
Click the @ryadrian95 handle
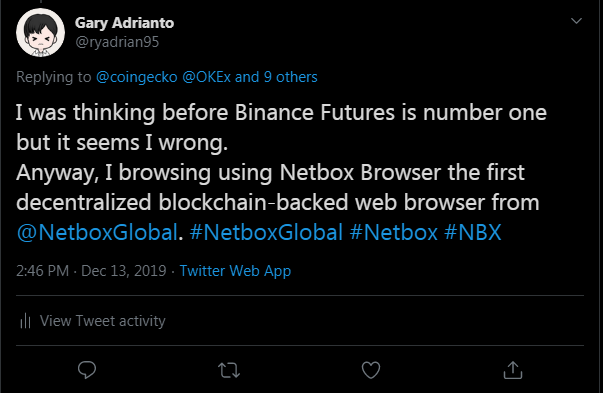pos(117,42)
